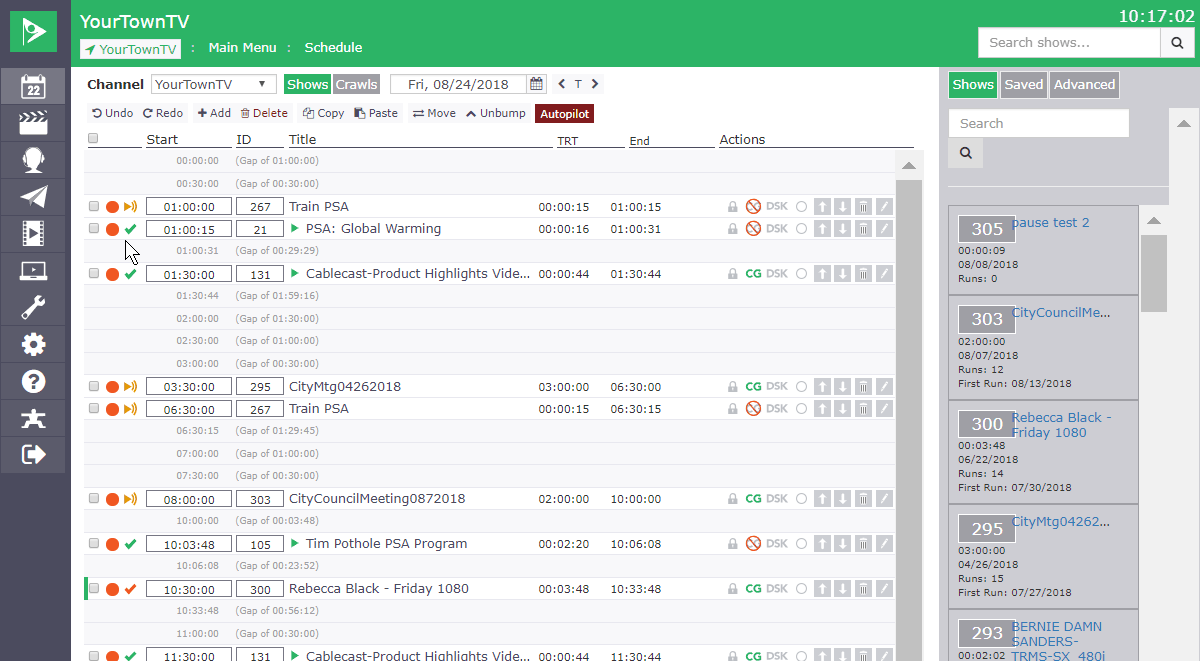
Task: Open the Schedule header link
Action: (x=333, y=48)
